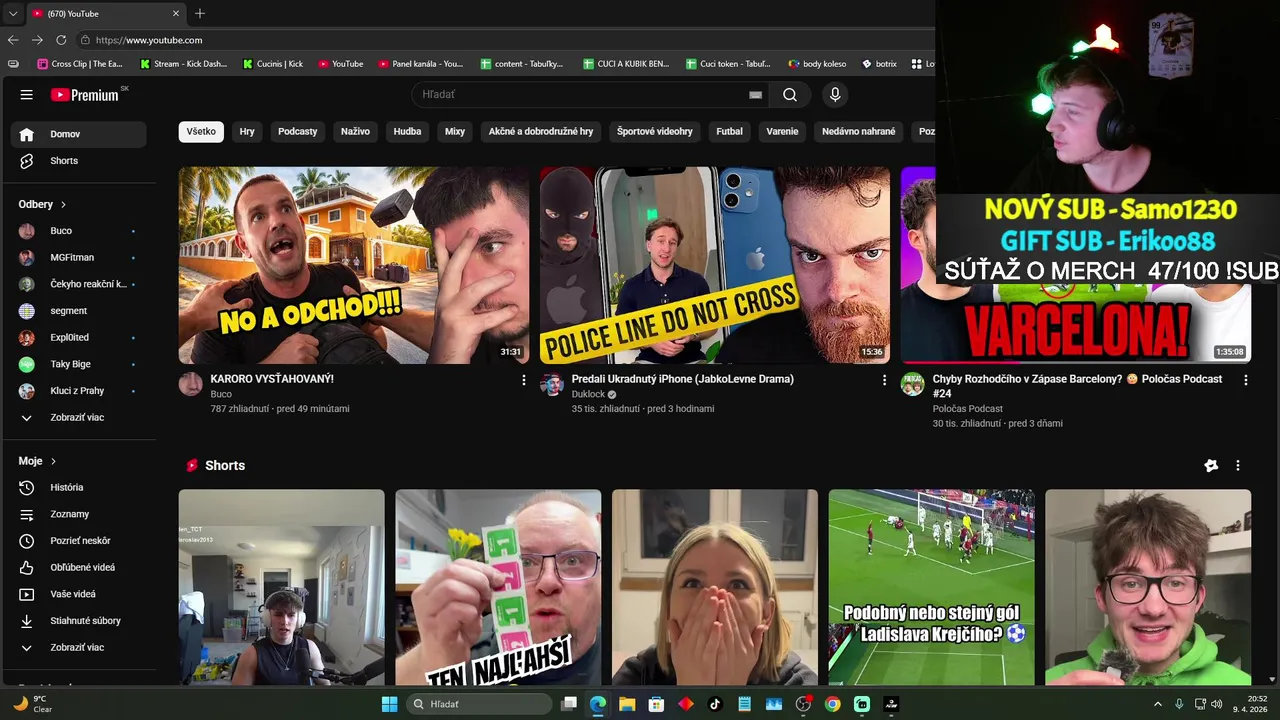
Task: Select Nedávno nahrané filter chip
Action: point(859,132)
